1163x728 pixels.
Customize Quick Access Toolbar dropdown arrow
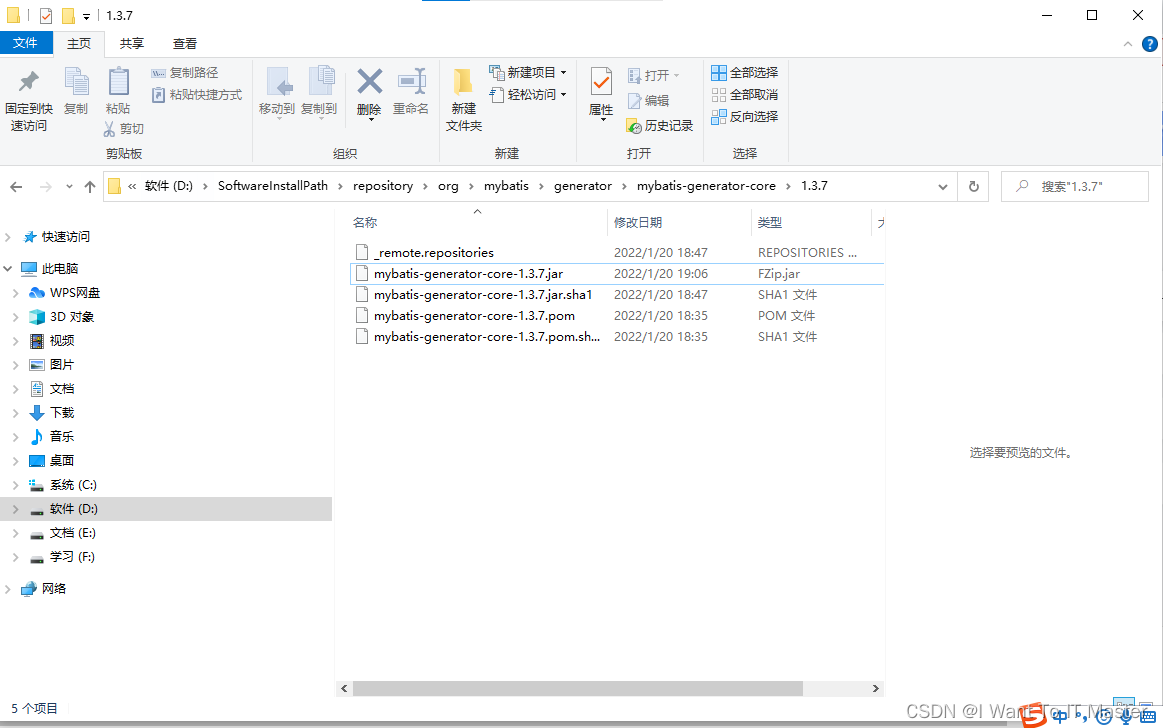click(86, 16)
